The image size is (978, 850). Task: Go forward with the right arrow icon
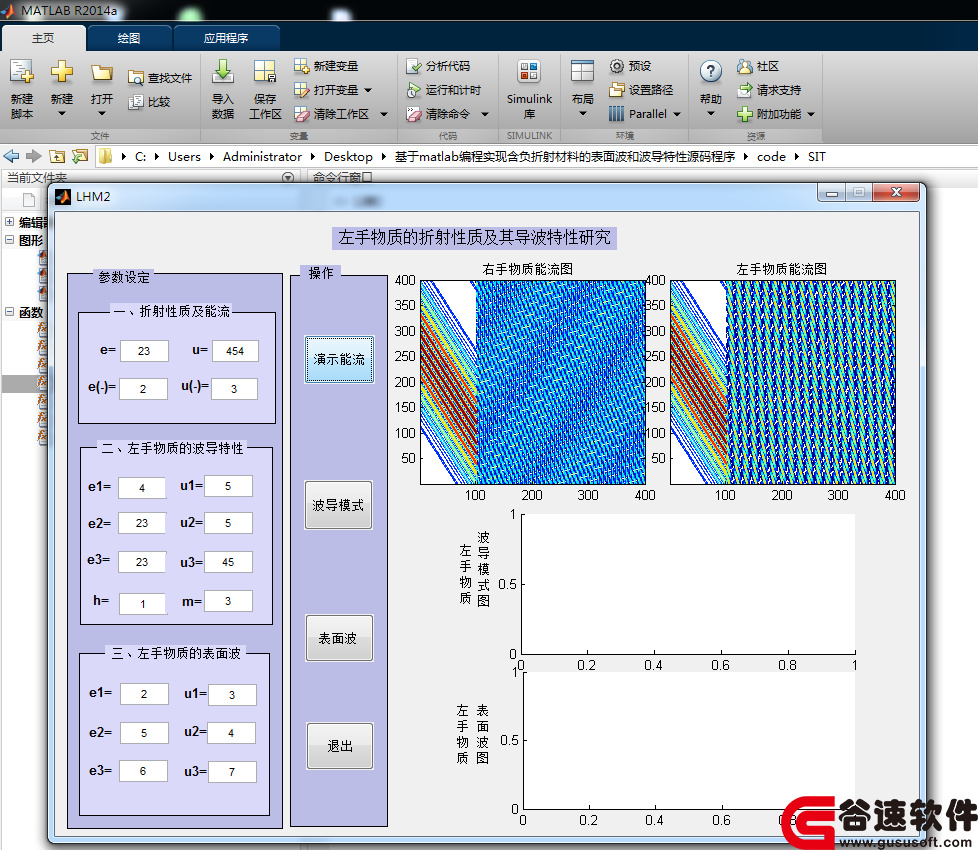34,156
